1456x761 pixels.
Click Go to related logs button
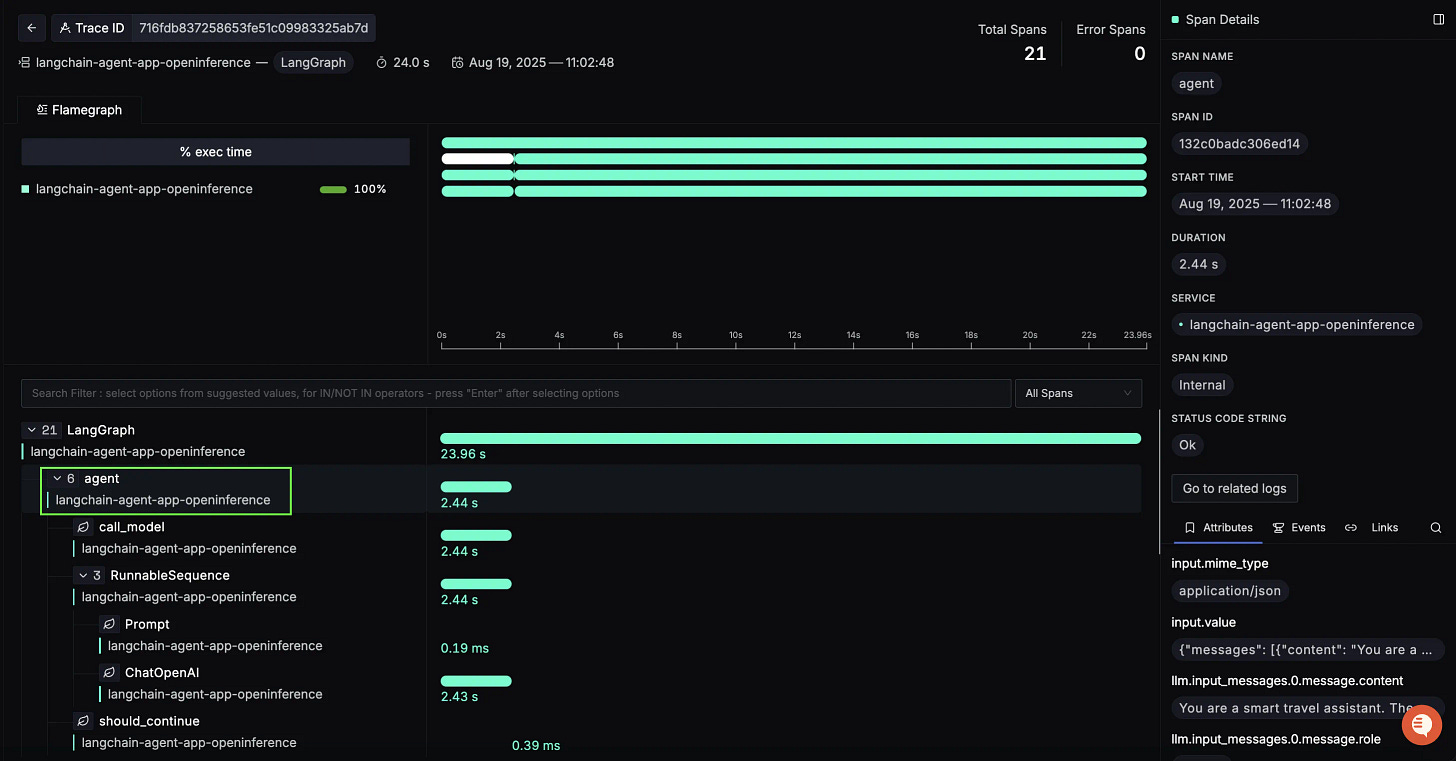(1235, 488)
